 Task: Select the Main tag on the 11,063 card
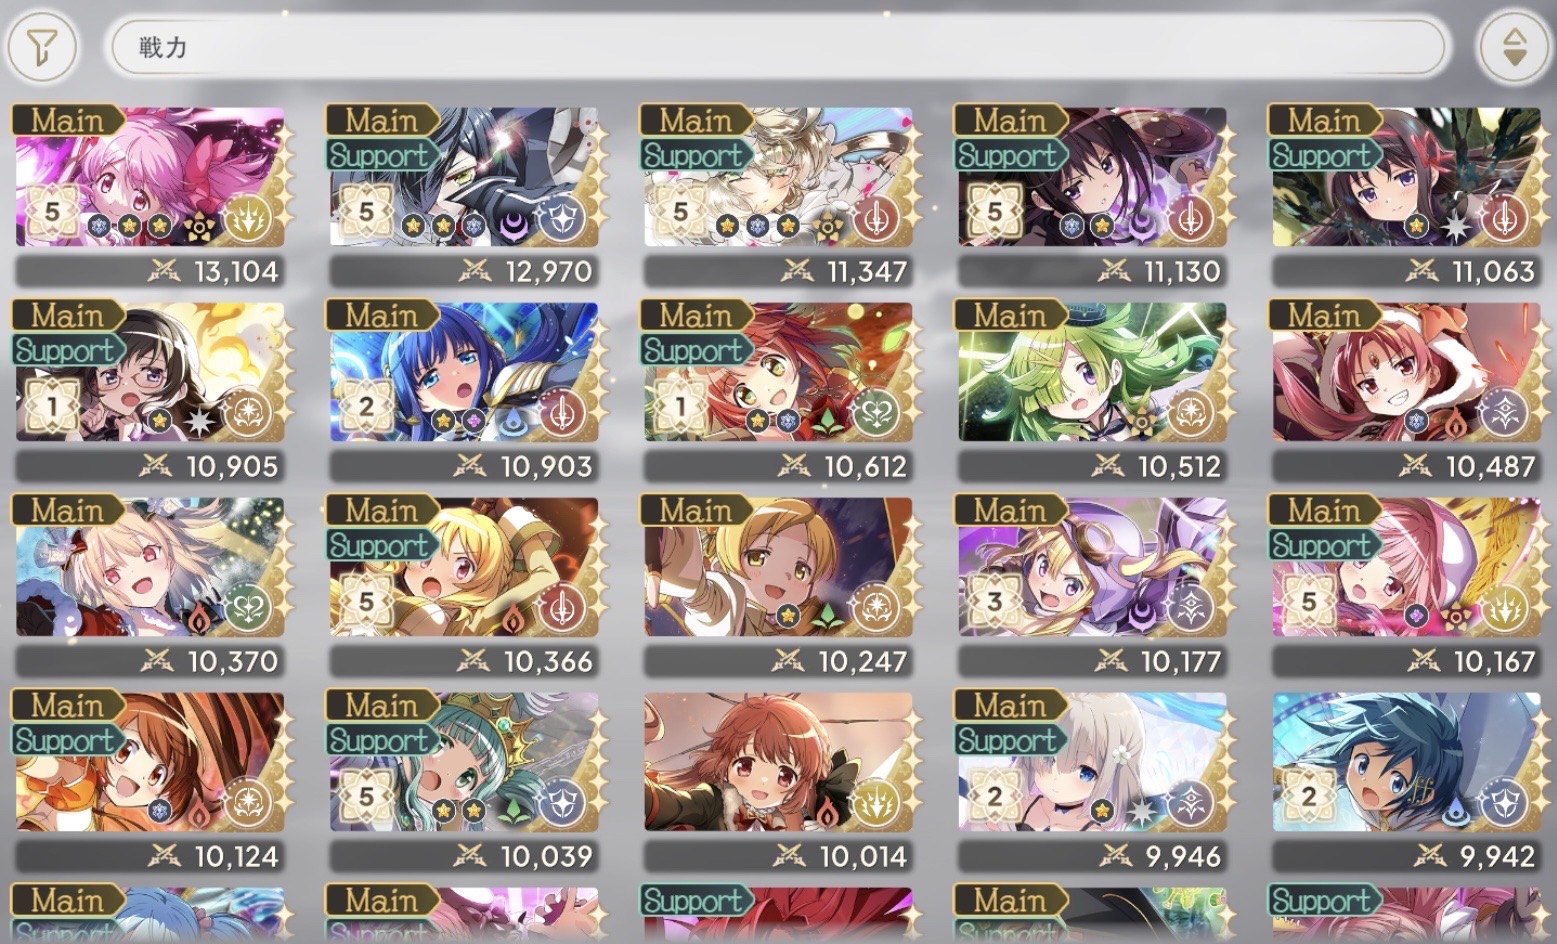(x=1322, y=120)
